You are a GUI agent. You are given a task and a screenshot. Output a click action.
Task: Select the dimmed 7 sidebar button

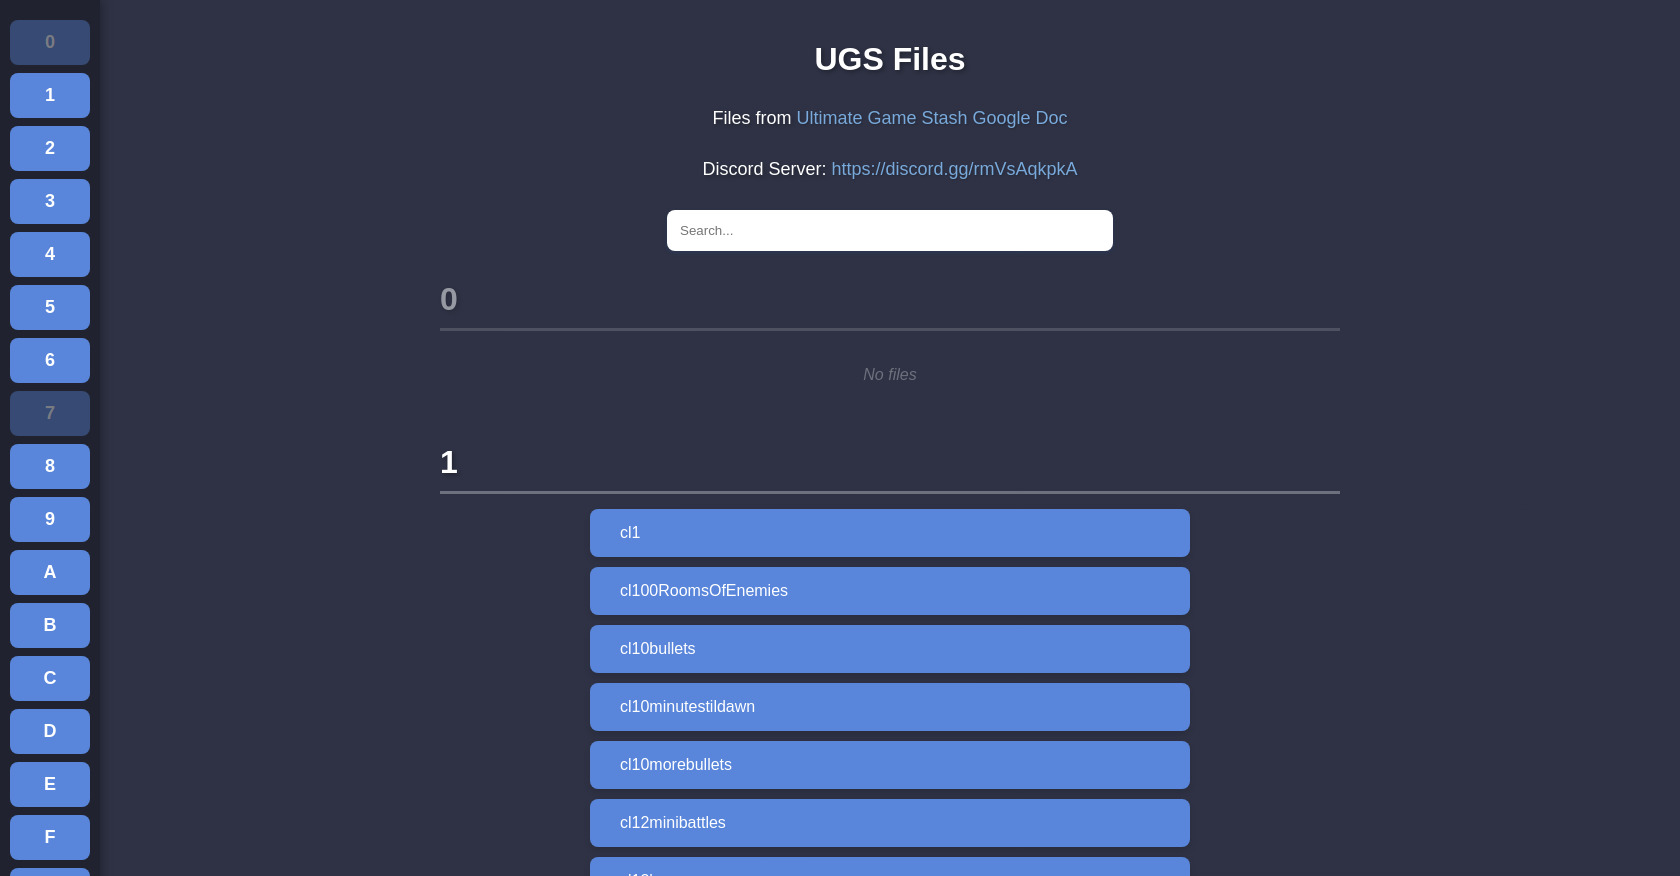50,413
